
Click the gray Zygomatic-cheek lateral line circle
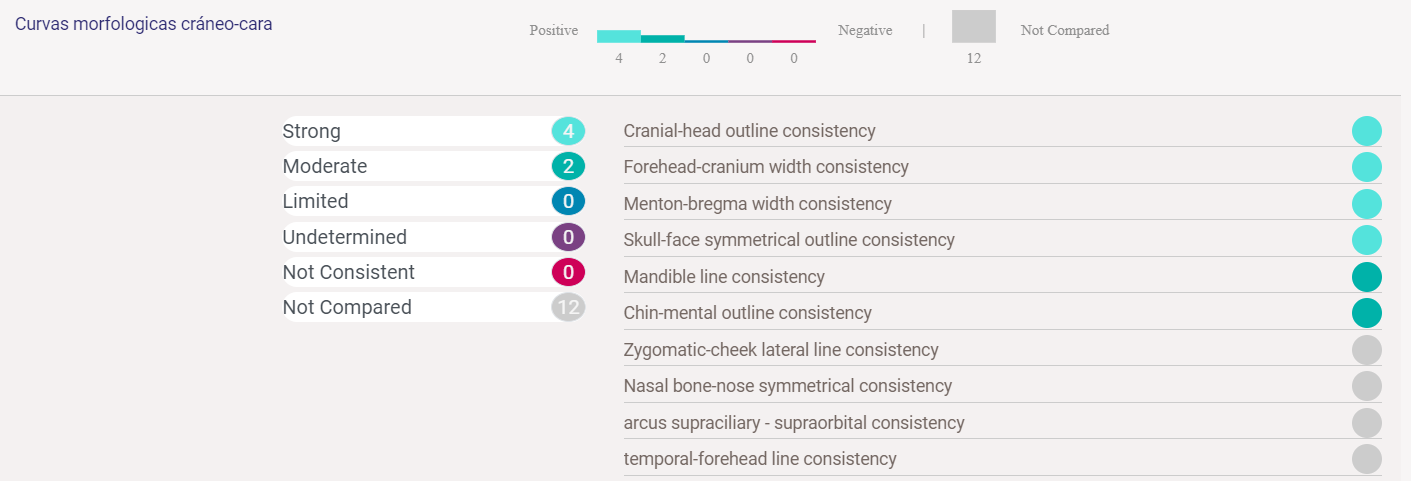pyautogui.click(x=1366, y=350)
